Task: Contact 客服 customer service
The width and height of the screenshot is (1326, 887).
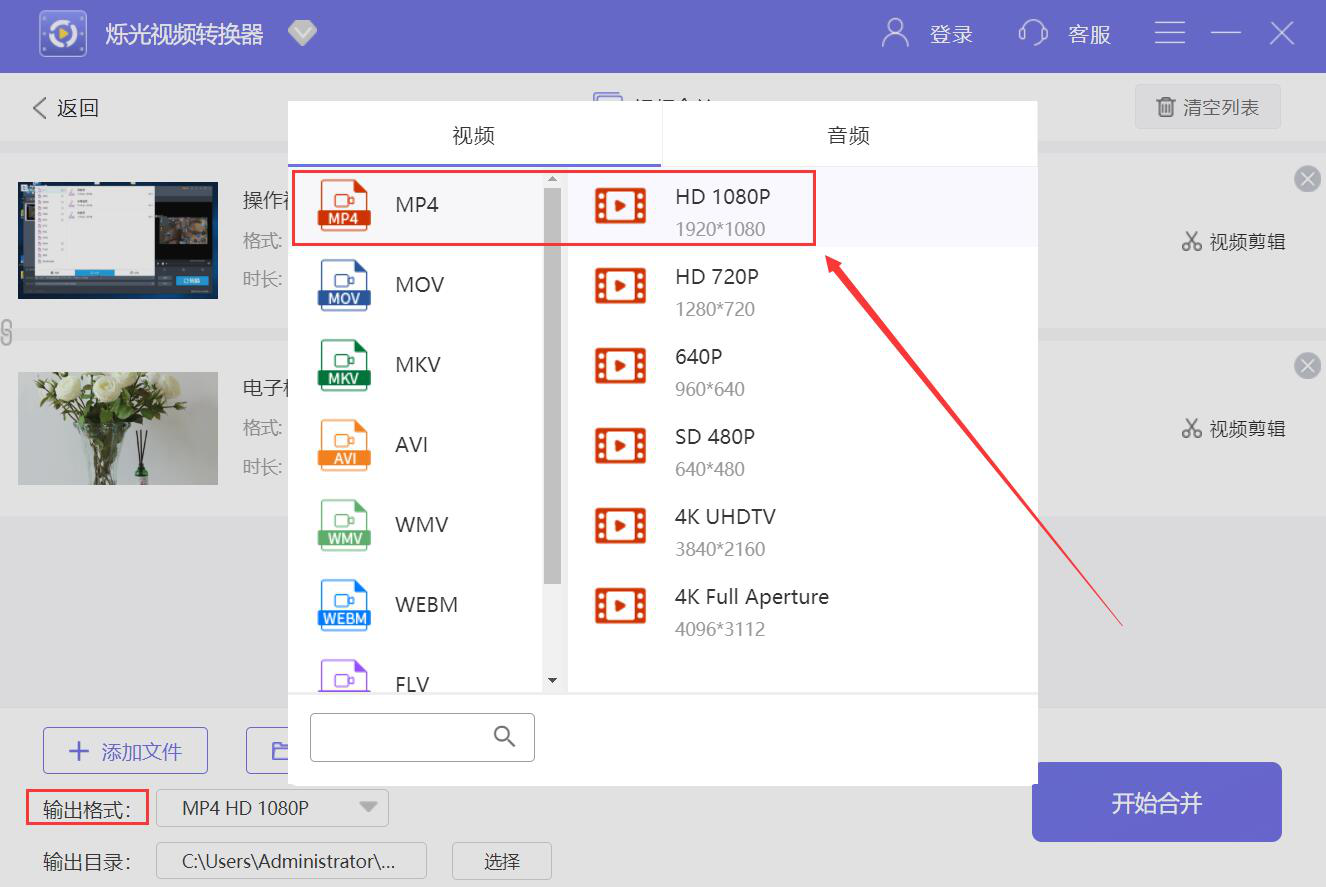Action: pyautogui.click(x=1064, y=34)
